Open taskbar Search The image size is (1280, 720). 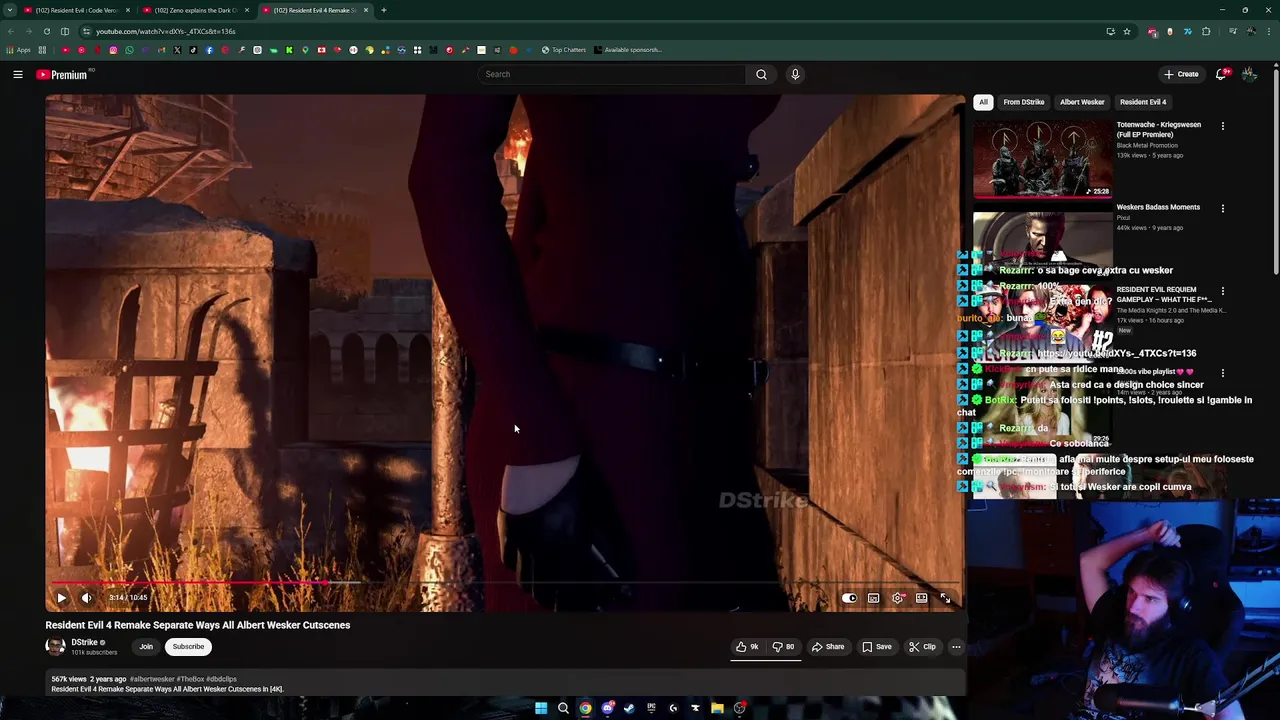pyautogui.click(x=563, y=708)
